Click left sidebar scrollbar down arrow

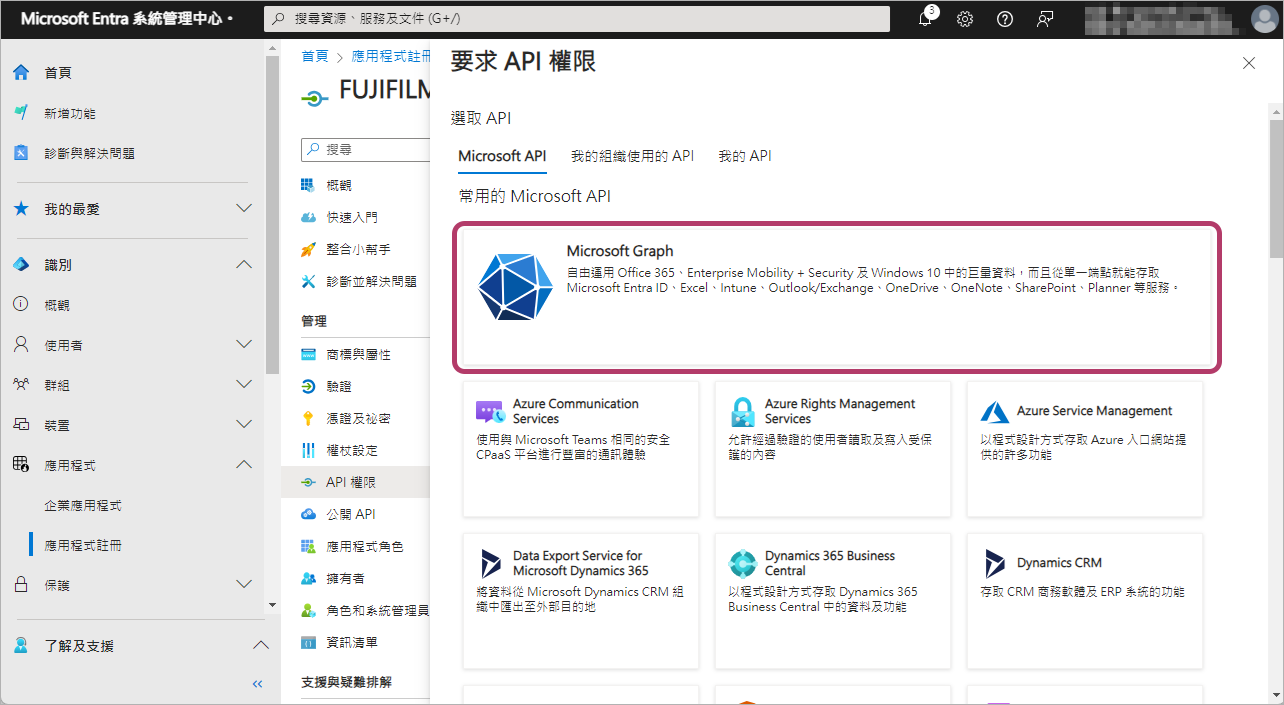273,605
